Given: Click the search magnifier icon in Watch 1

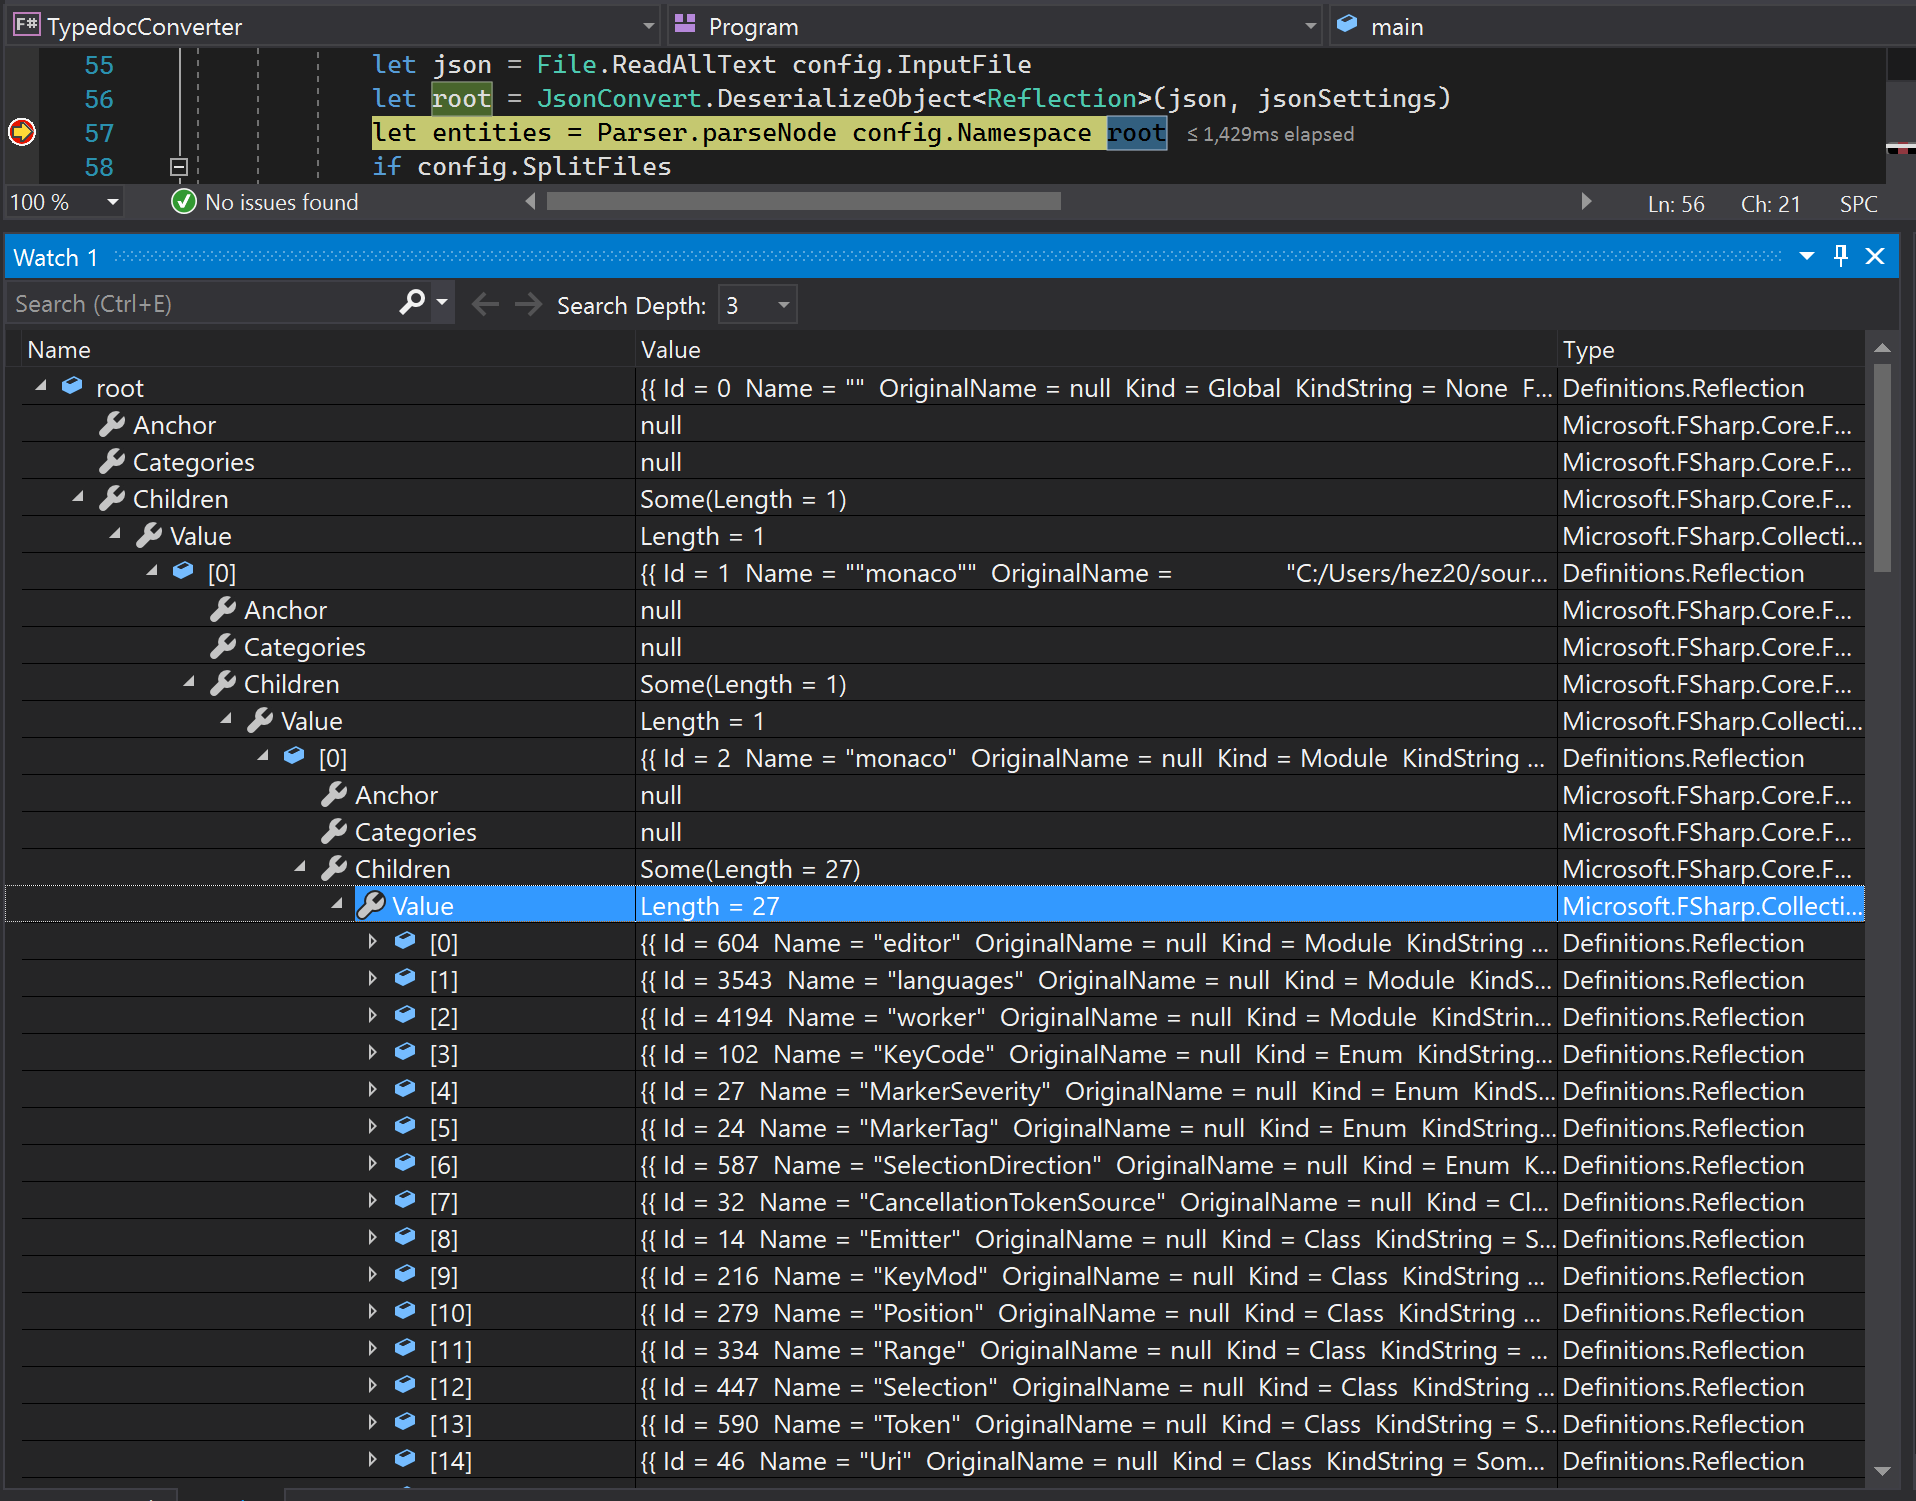Looking at the screenshot, I should point(411,302).
